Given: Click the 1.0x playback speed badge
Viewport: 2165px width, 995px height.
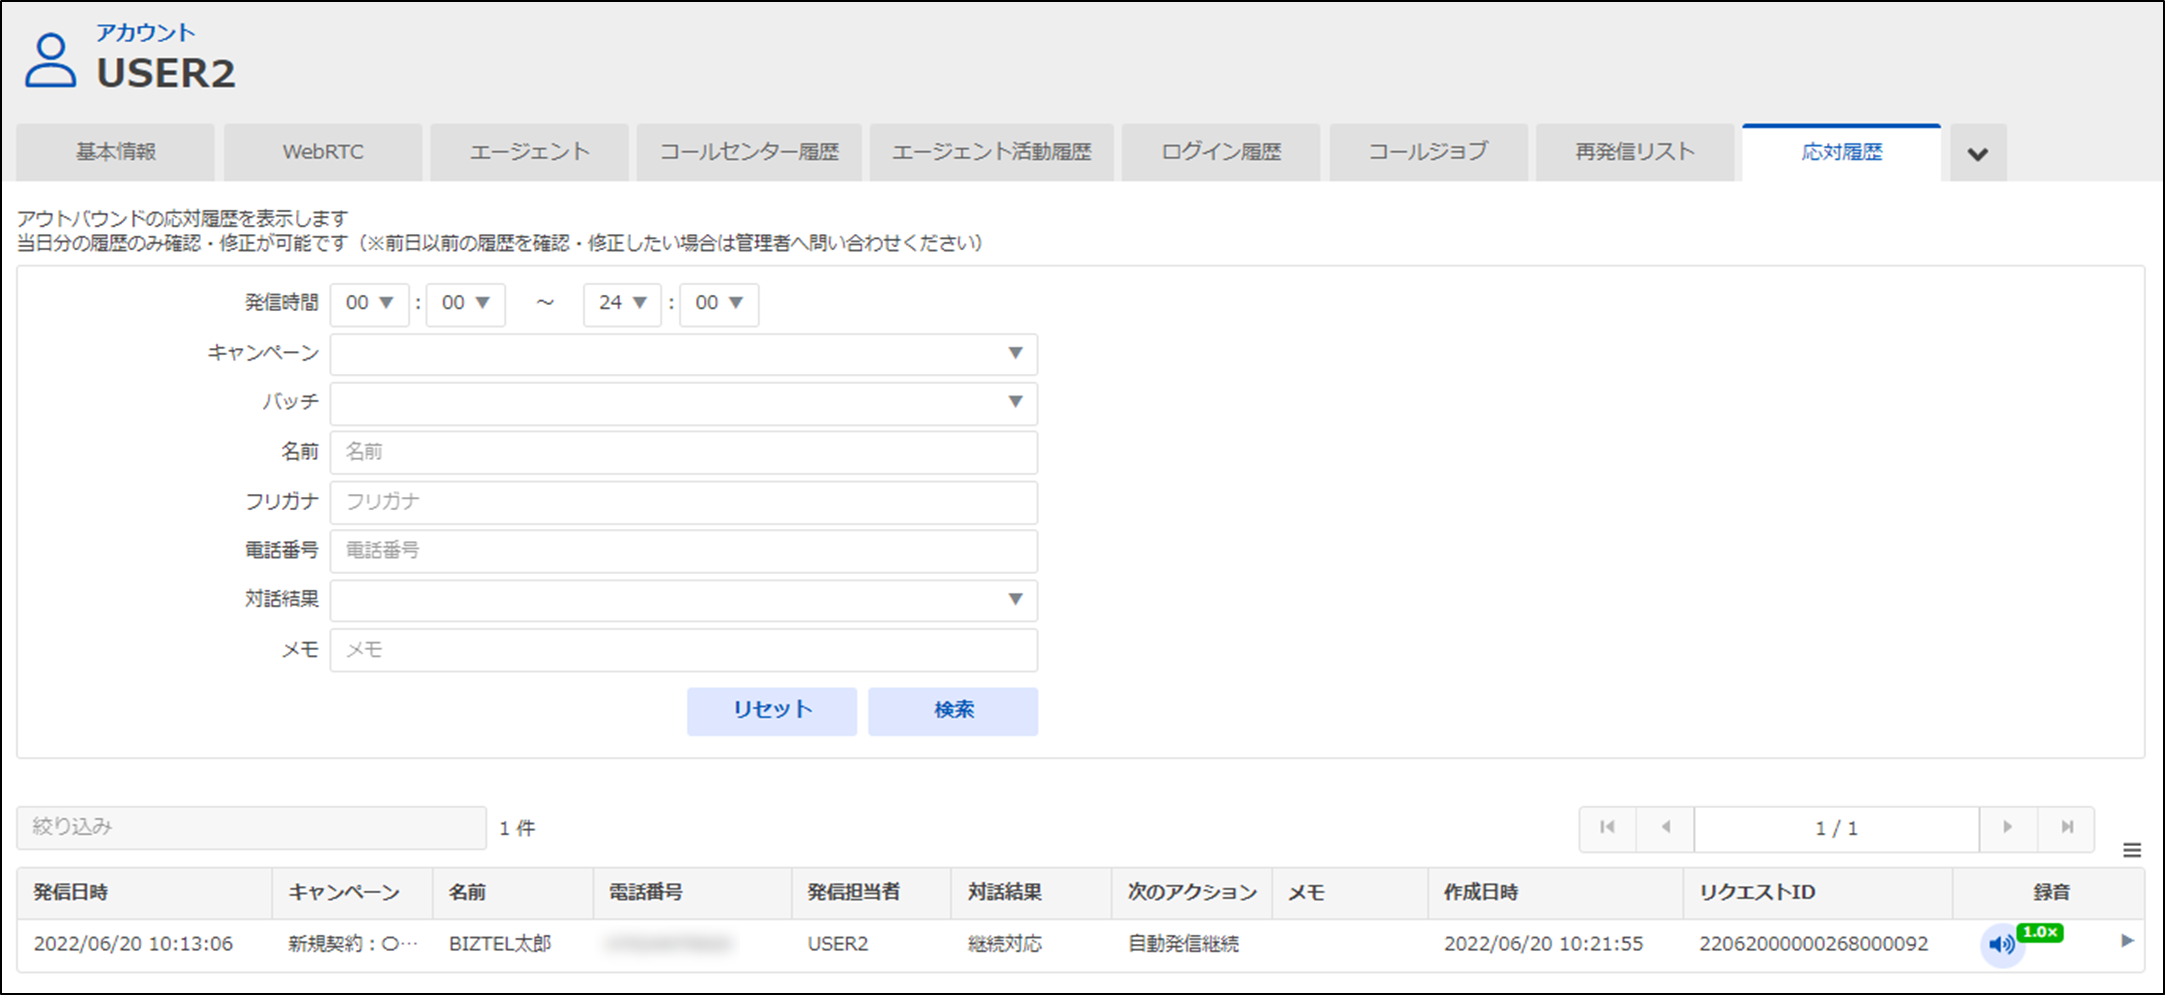Looking at the screenshot, I should pyautogui.click(x=2039, y=932).
